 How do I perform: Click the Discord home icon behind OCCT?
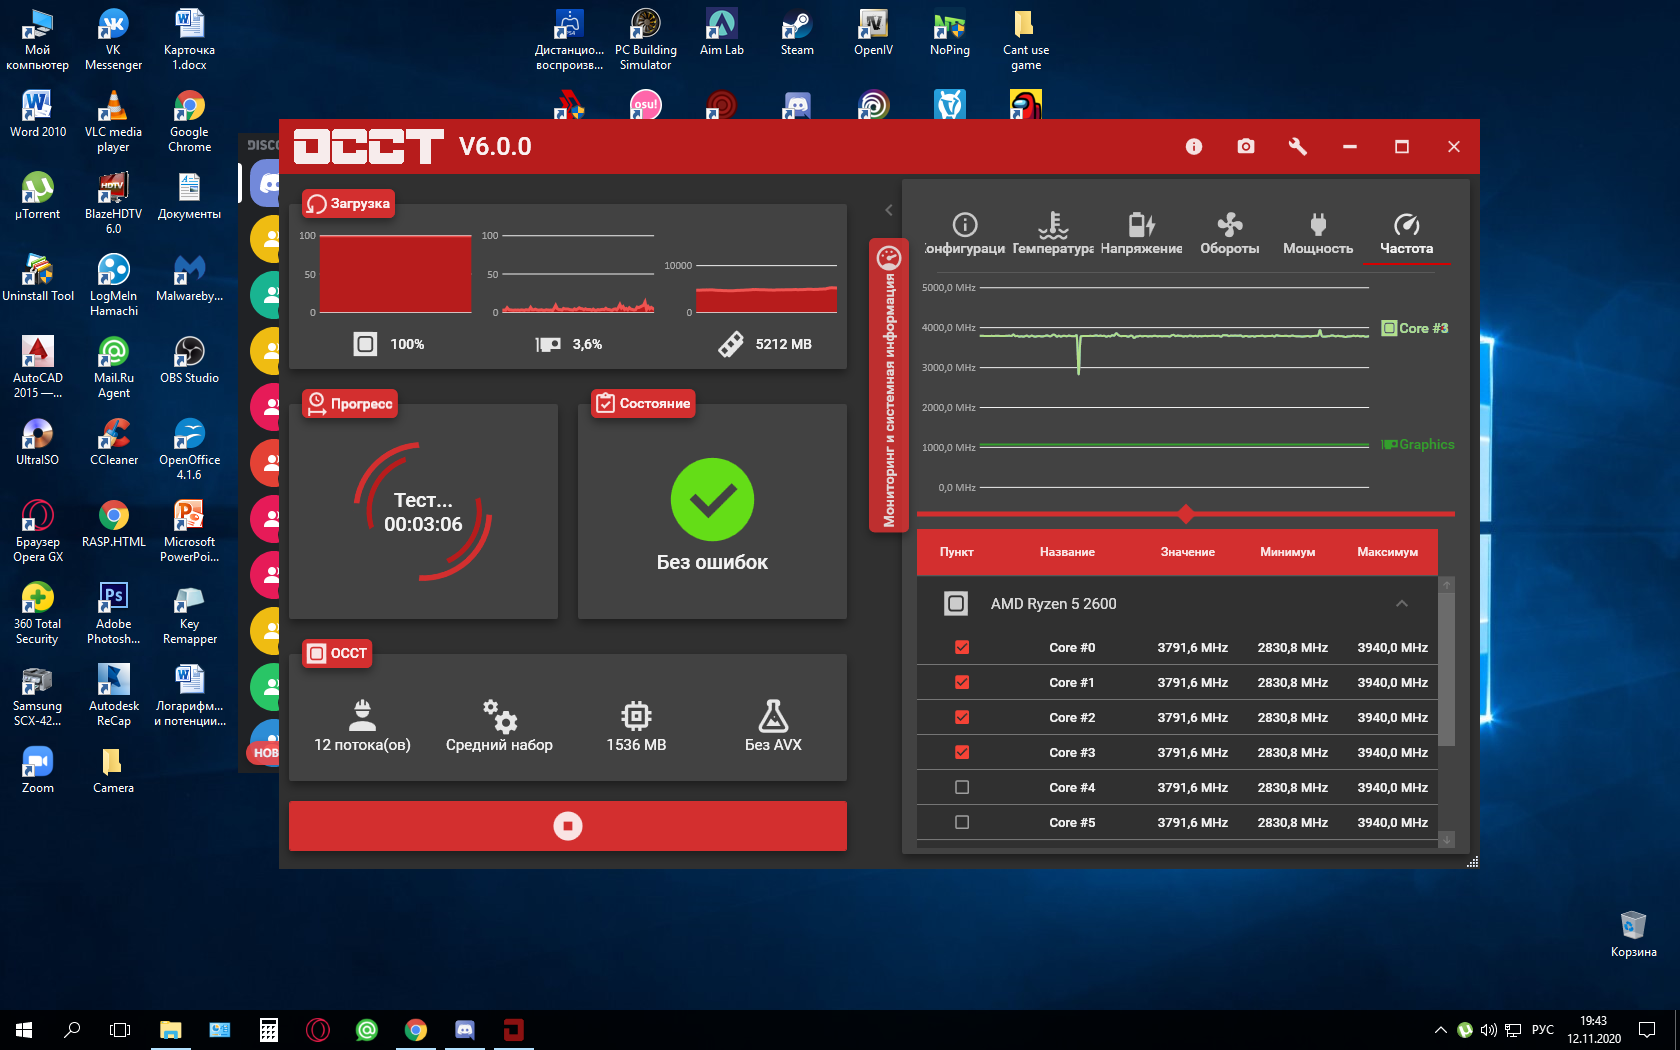point(266,183)
